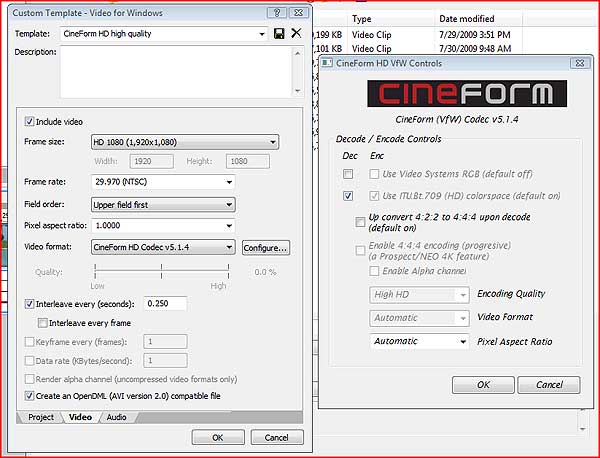Click Cancel in Custom Template dialog
Viewport: 600px width, 458px height.
pyautogui.click(x=277, y=437)
